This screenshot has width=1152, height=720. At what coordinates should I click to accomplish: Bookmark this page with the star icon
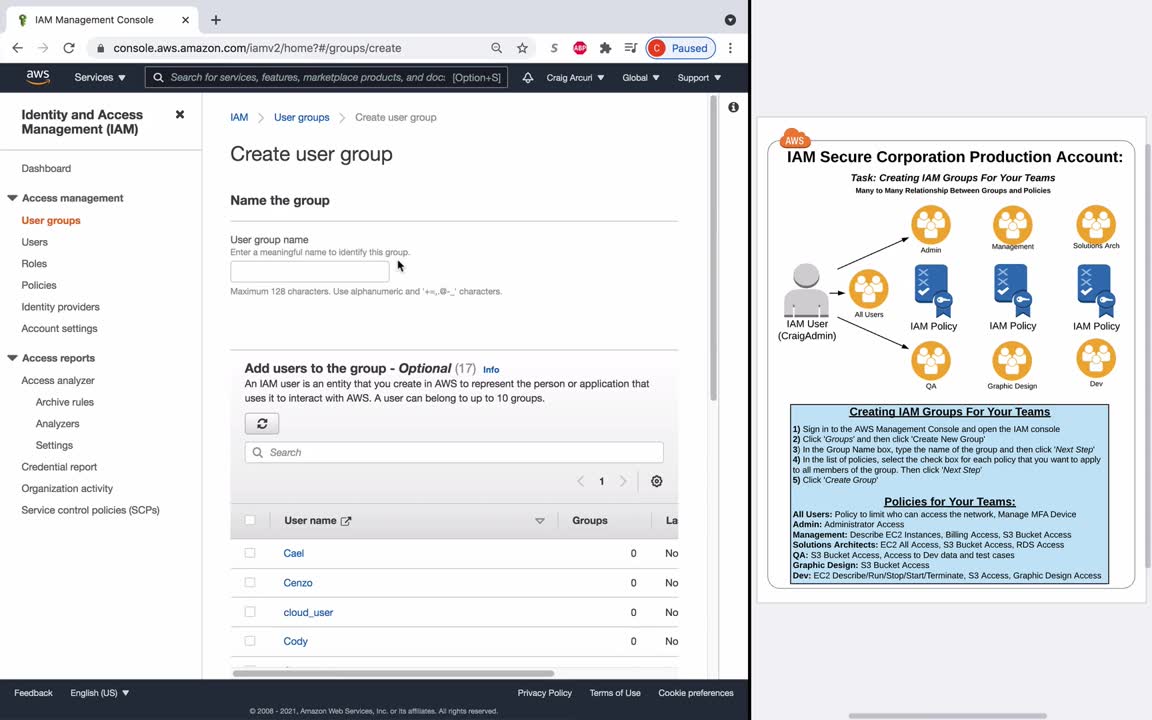pos(522,48)
